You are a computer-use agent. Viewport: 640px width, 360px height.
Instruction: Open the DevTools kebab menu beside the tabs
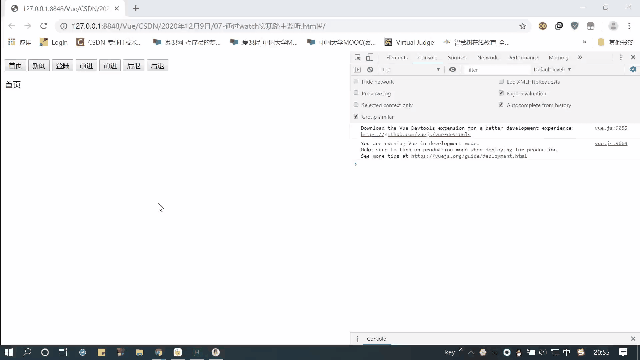[x=621, y=58]
